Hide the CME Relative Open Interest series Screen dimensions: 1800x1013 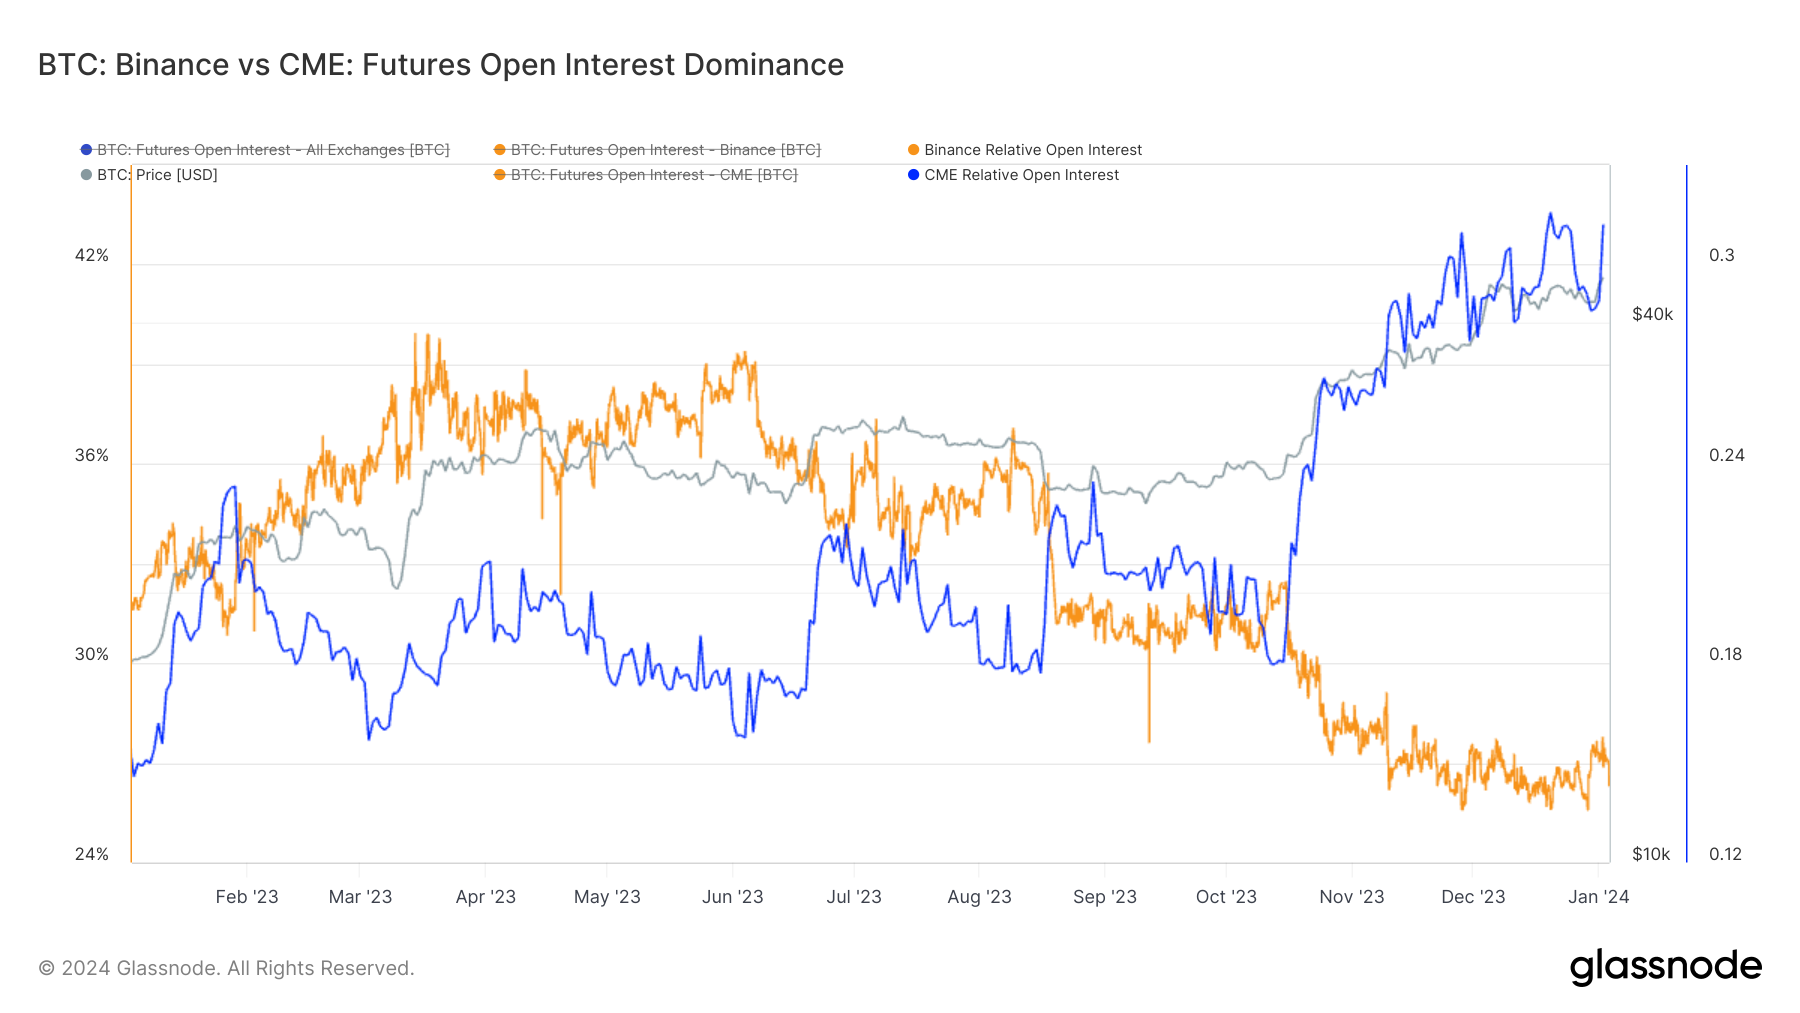(x=1021, y=175)
